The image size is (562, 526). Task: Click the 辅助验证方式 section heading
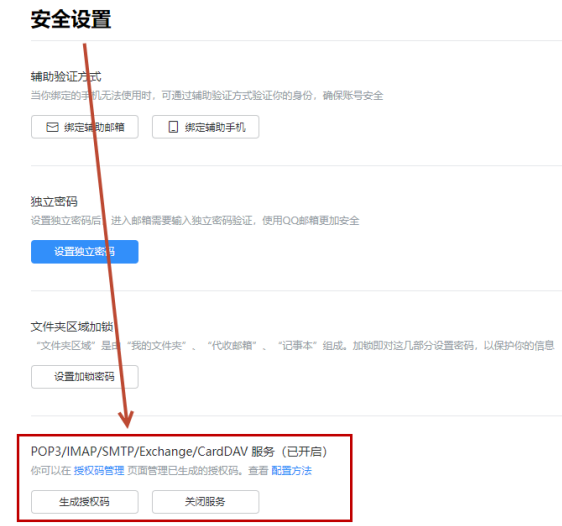(66, 76)
